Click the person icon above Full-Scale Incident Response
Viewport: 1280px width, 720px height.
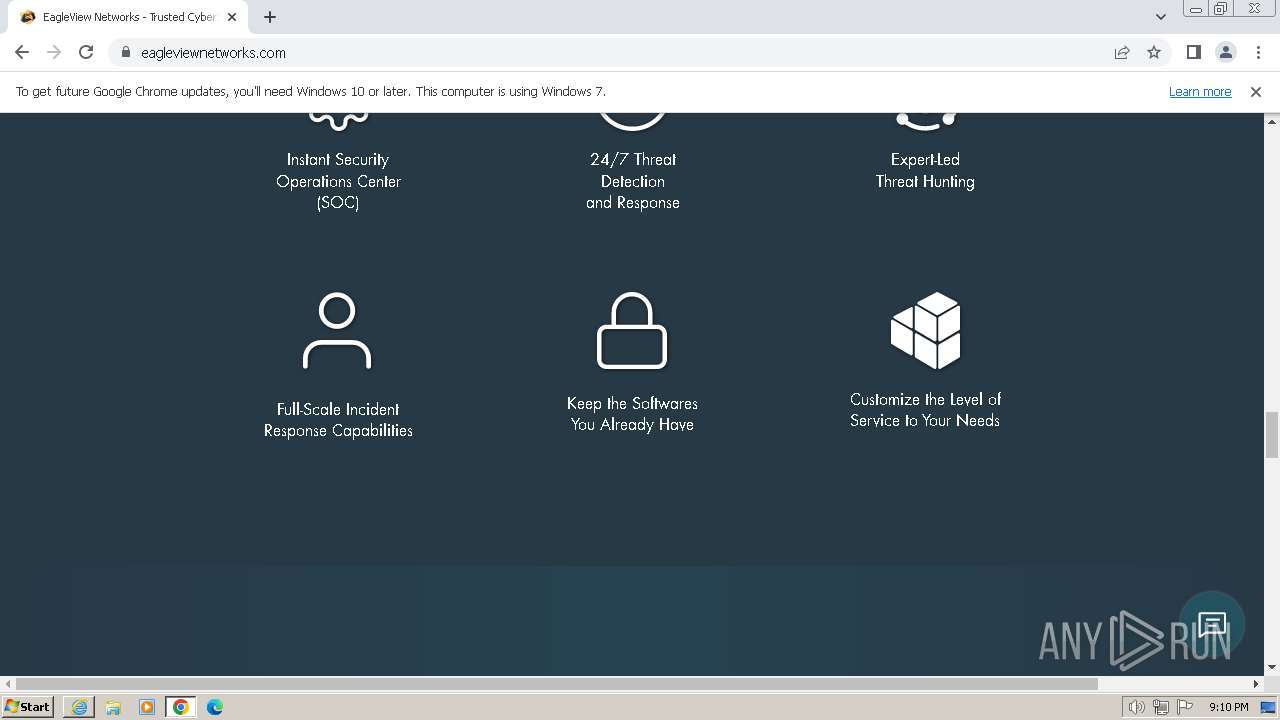click(x=337, y=331)
